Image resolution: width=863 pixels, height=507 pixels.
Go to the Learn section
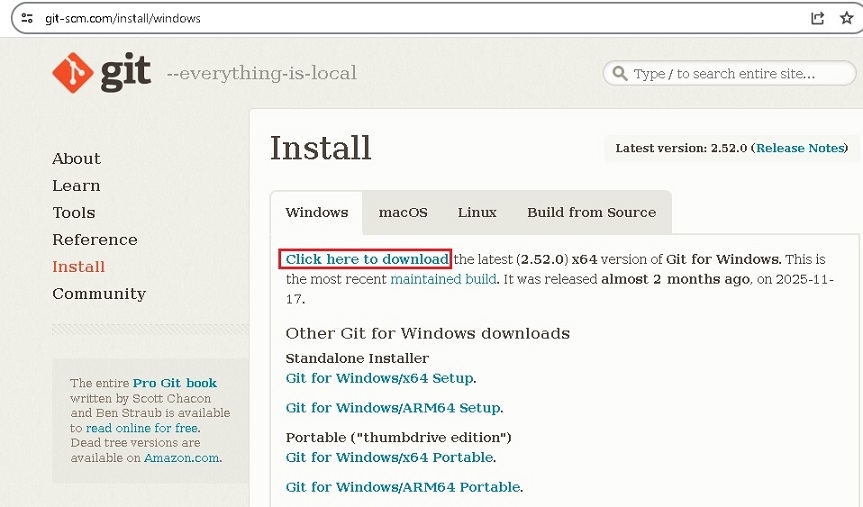(x=76, y=185)
